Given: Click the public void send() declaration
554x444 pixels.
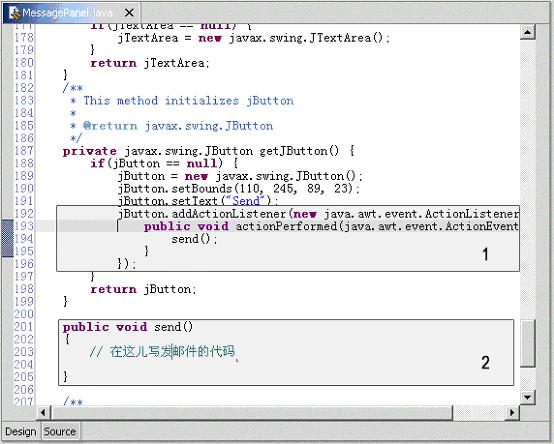Looking at the screenshot, I should [x=128, y=327].
